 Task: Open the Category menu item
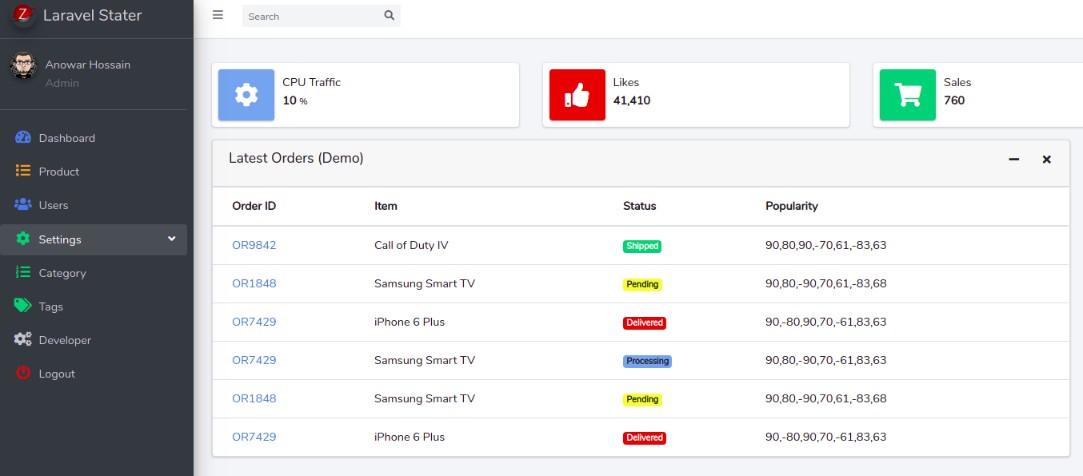pos(62,273)
